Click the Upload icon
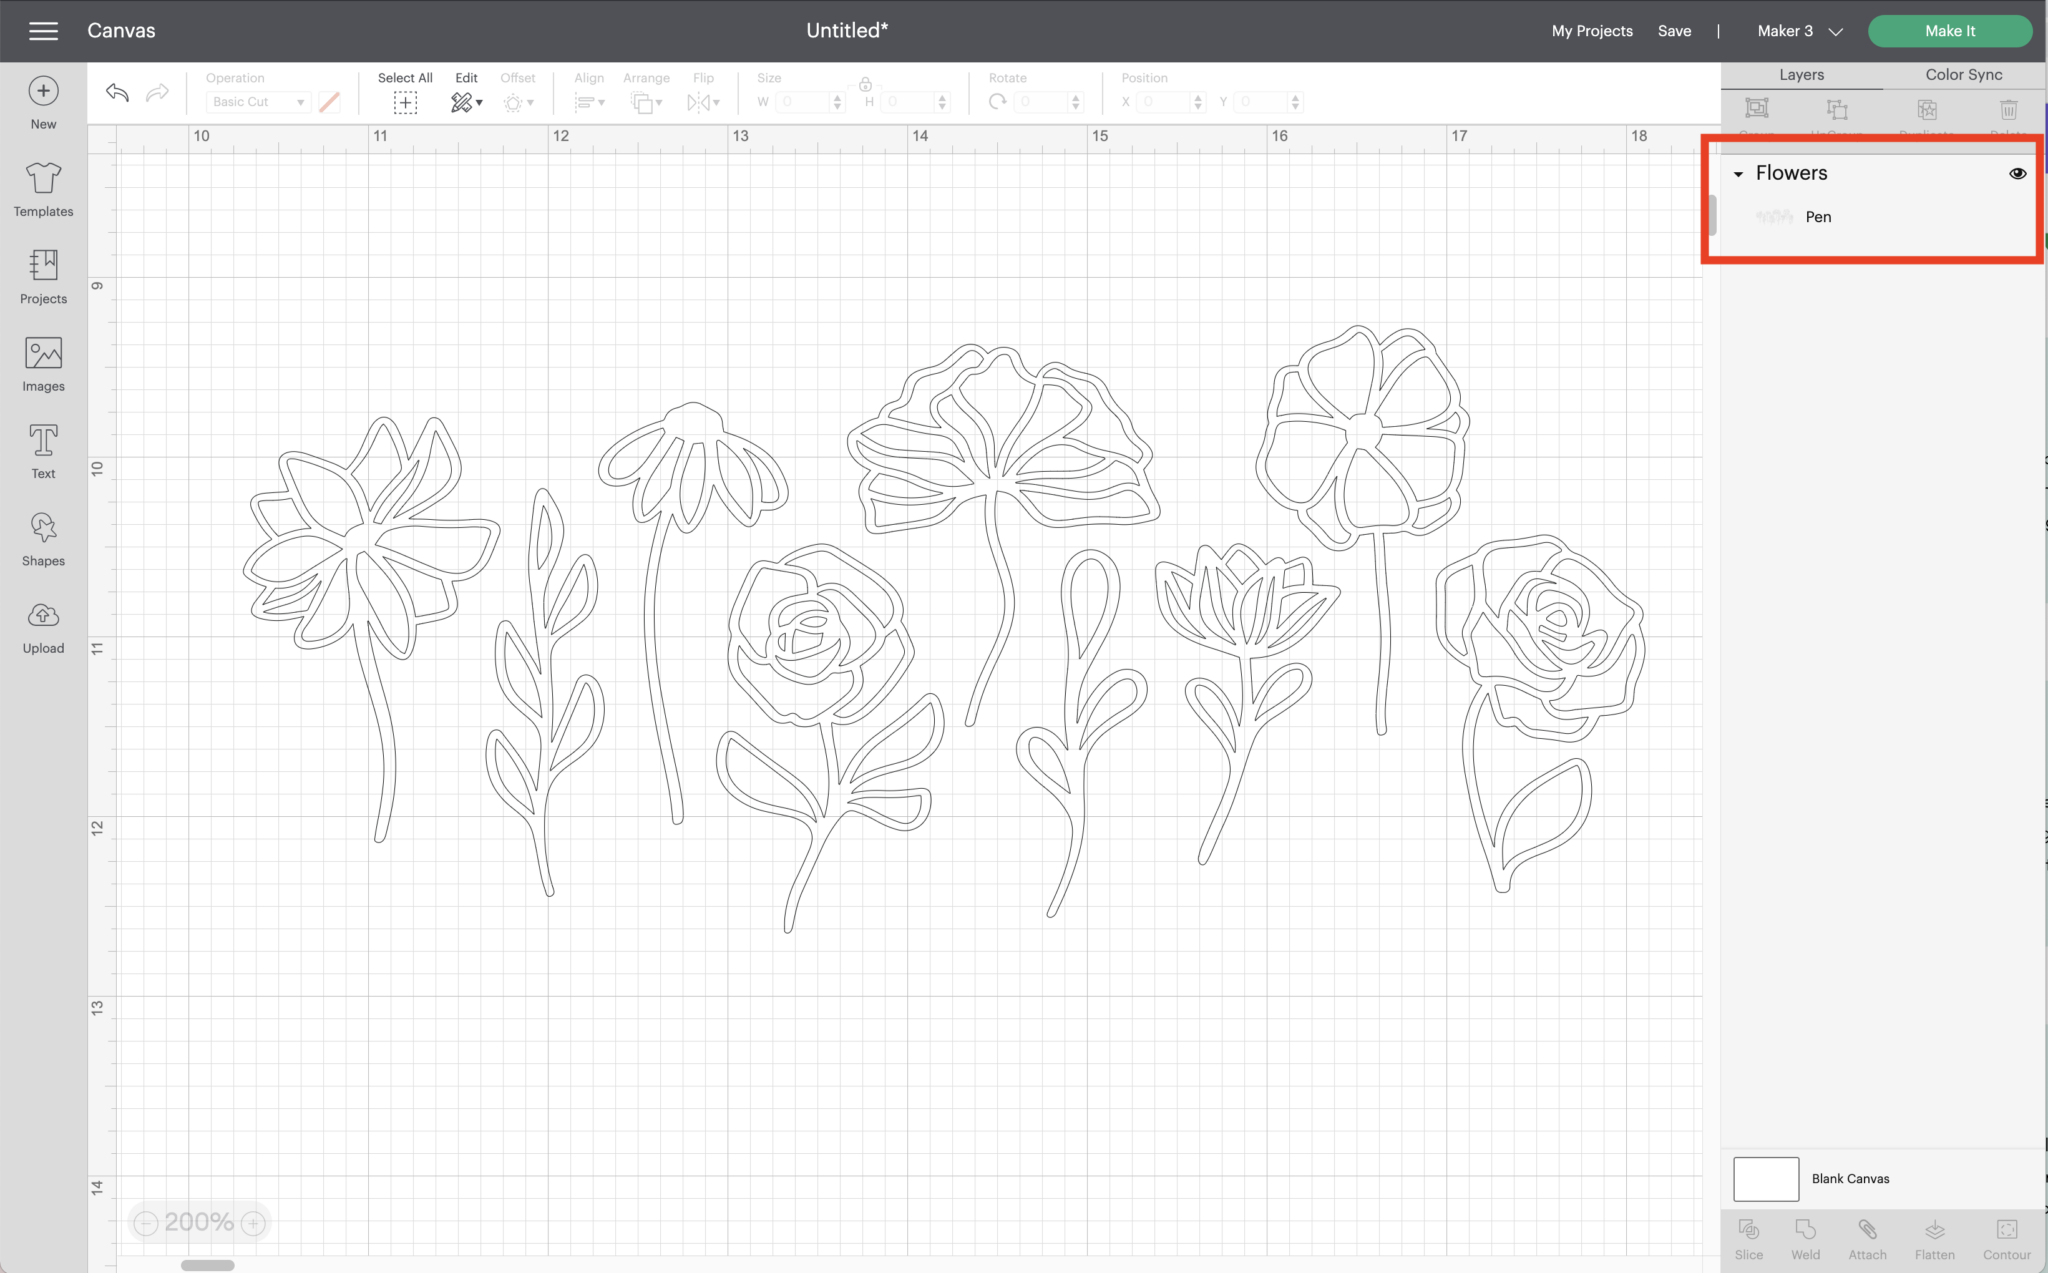Viewport: 2048px width, 1273px height. point(42,625)
